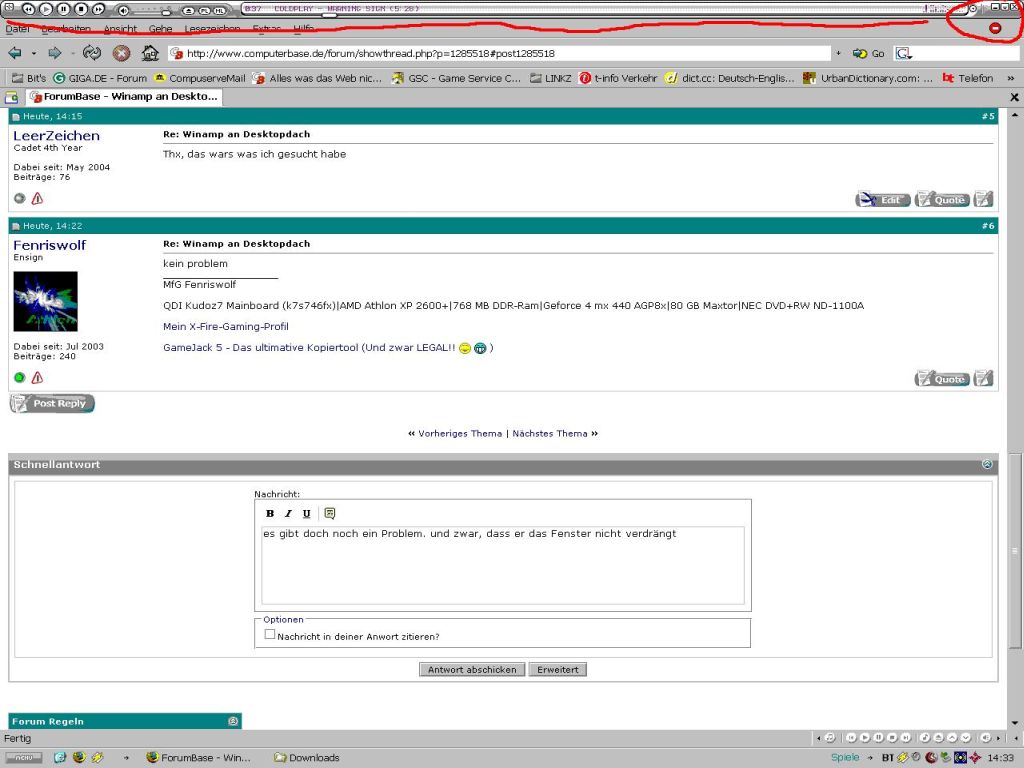This screenshot has width=1024, height=768.
Task: Reload the page with refresh icon
Action: (x=91, y=53)
